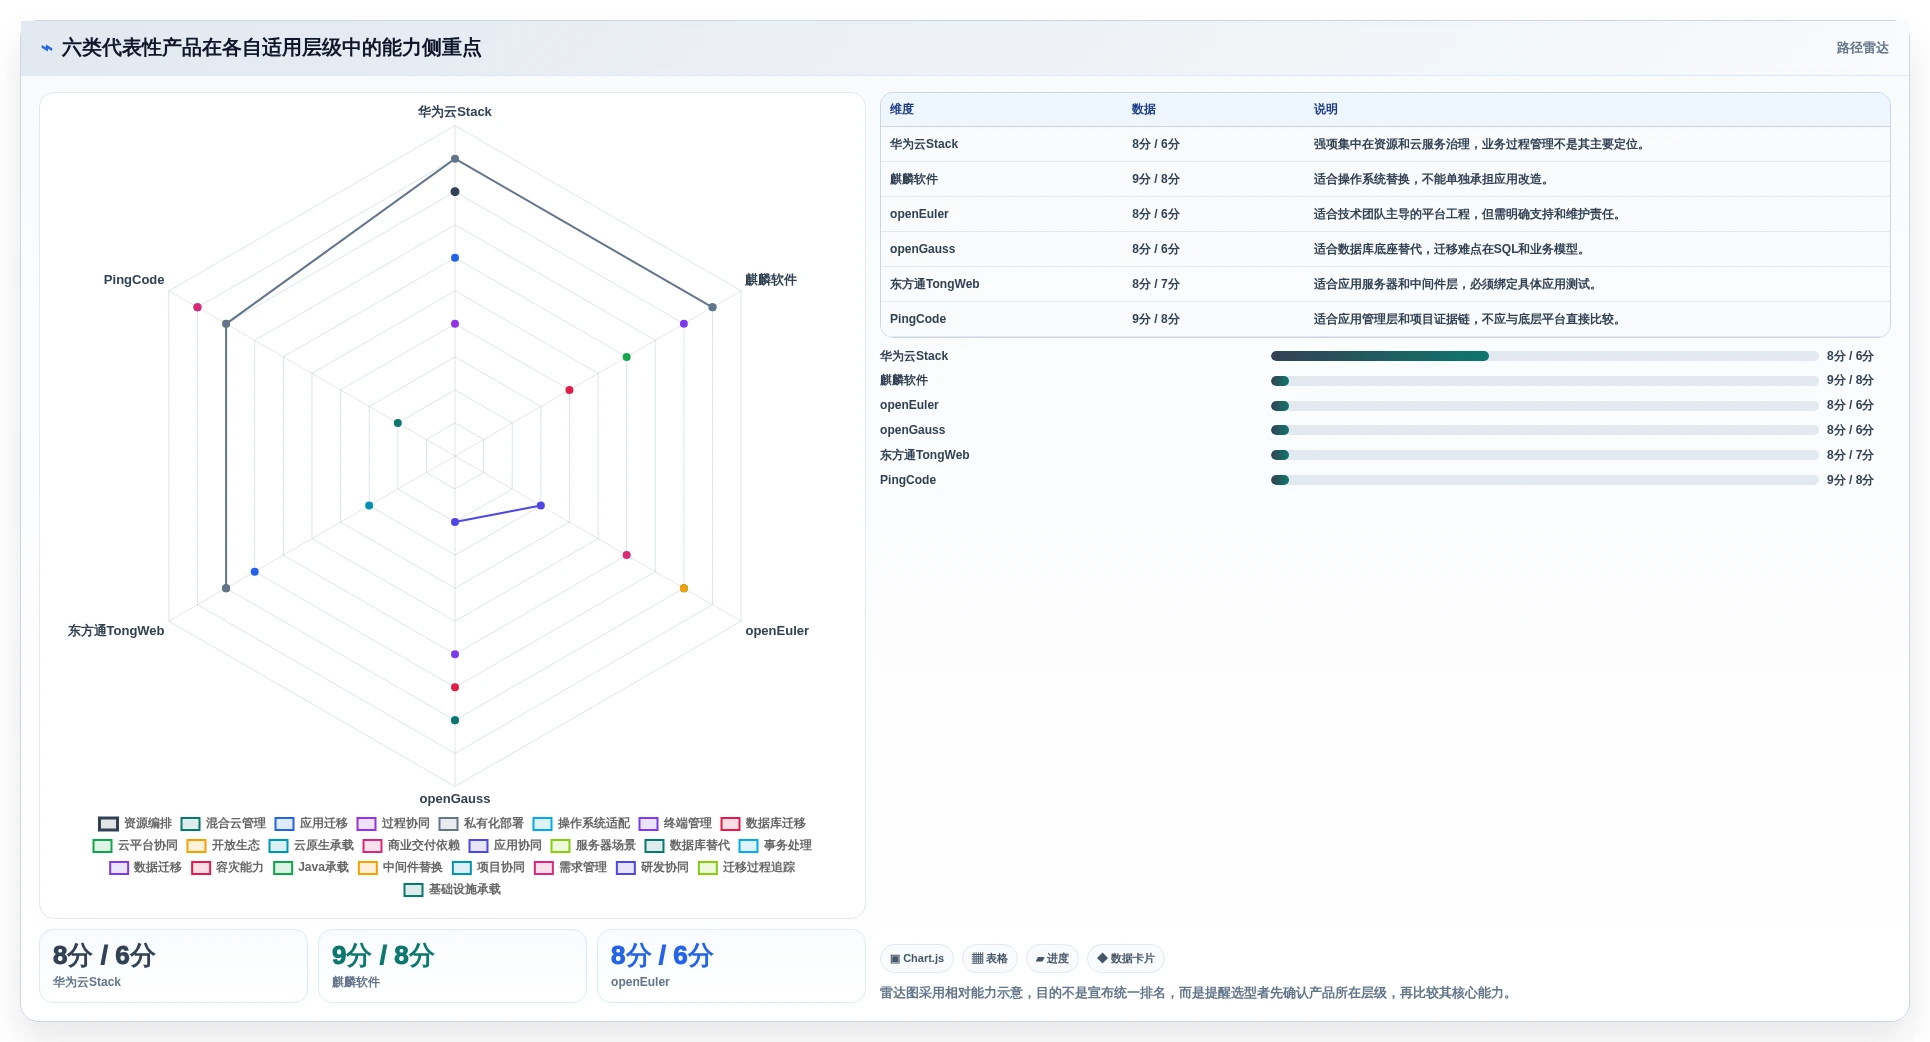Screen dimensions: 1930x1042
Task: Toggle the 基础设施承载 legend entry
Action: (452, 889)
